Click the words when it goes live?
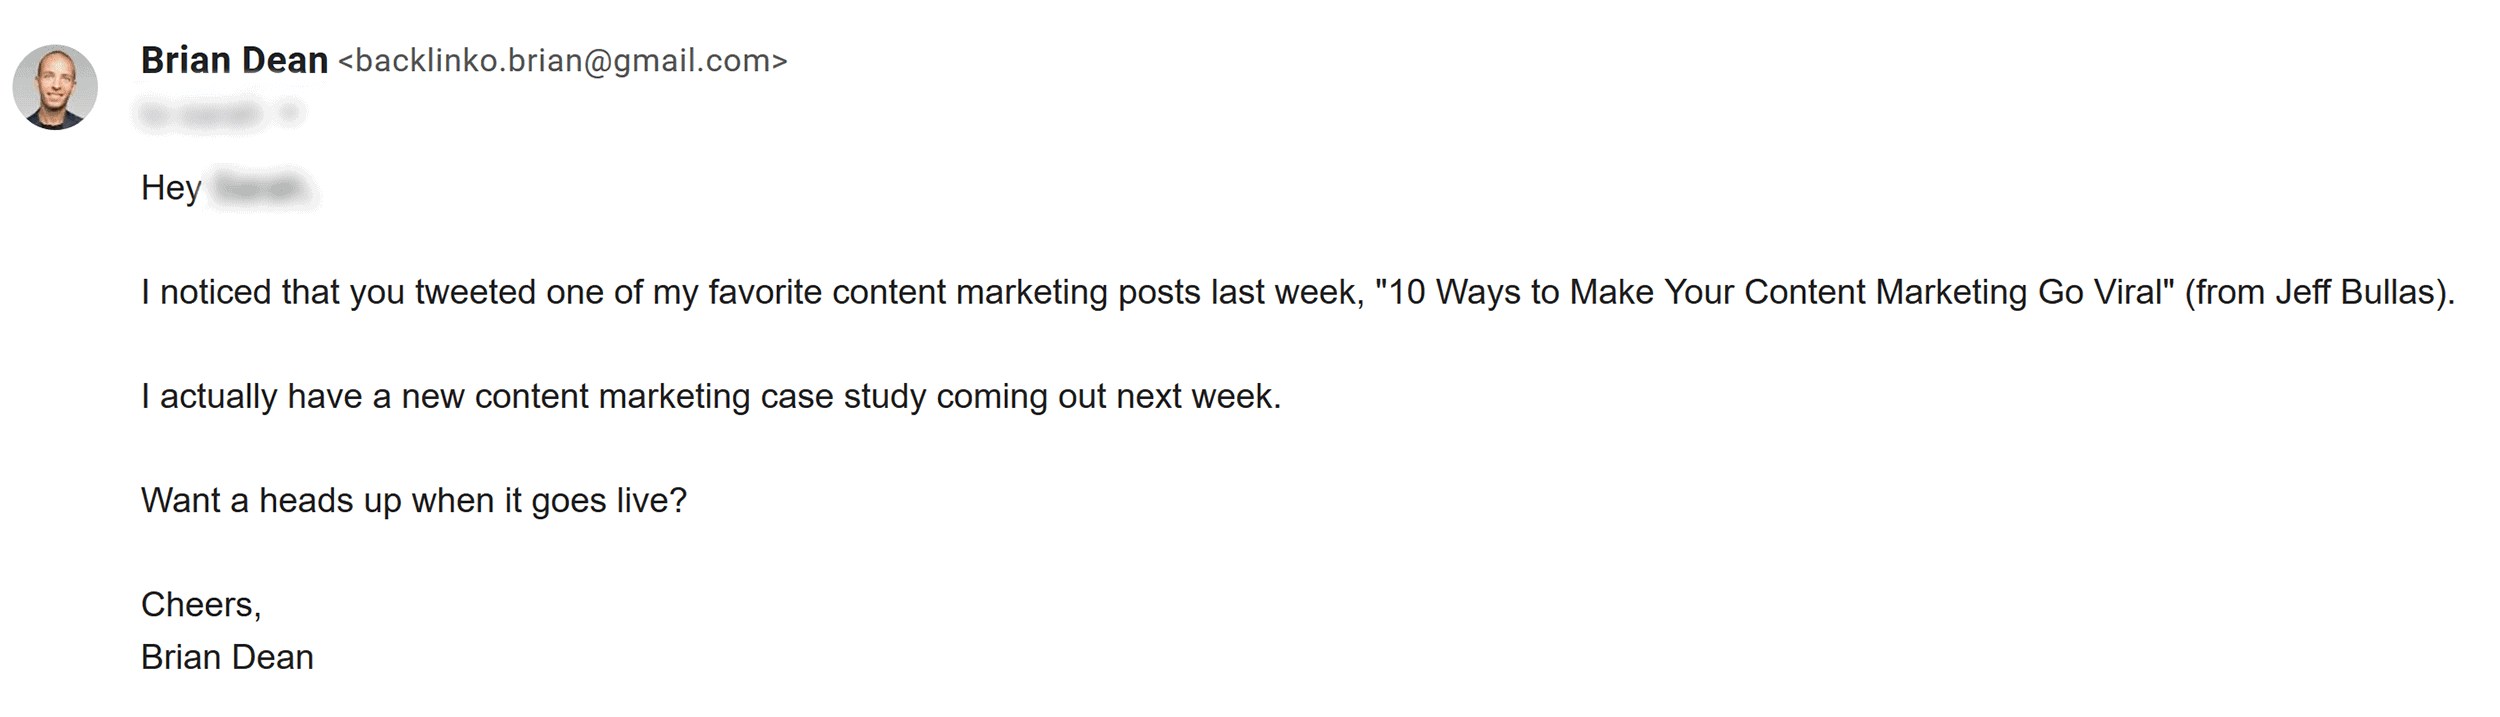Image resolution: width=2500 pixels, height=717 pixels. tap(550, 500)
